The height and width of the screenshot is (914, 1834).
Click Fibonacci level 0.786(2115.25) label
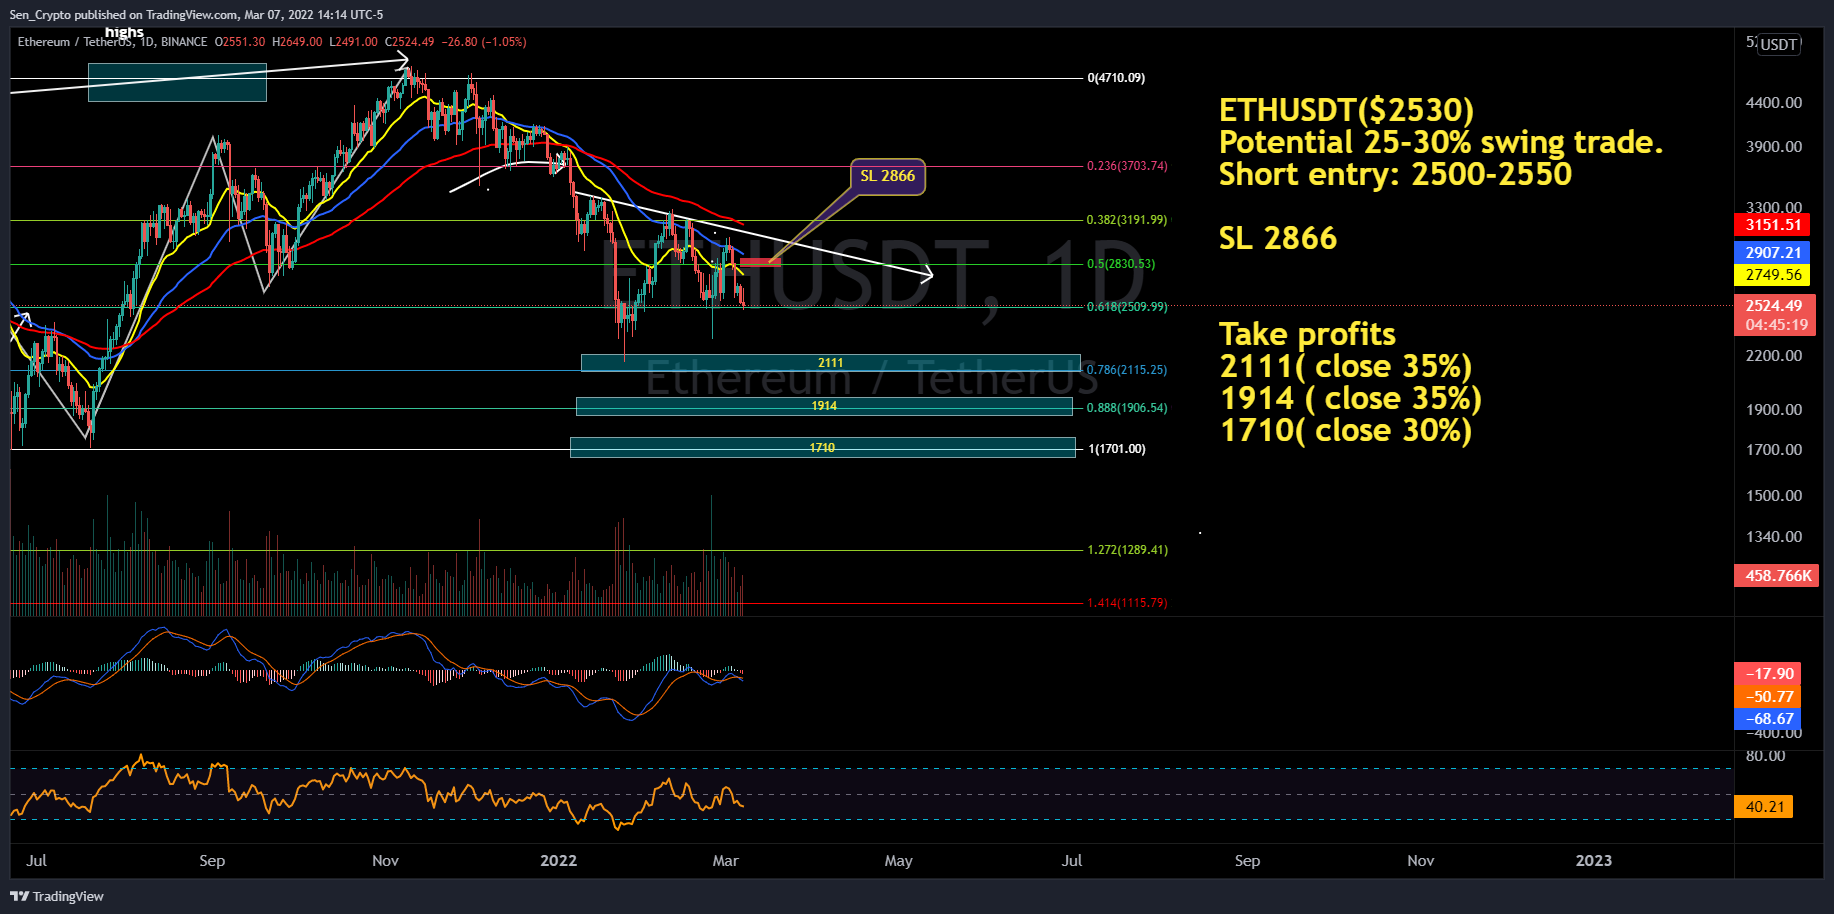(1127, 370)
